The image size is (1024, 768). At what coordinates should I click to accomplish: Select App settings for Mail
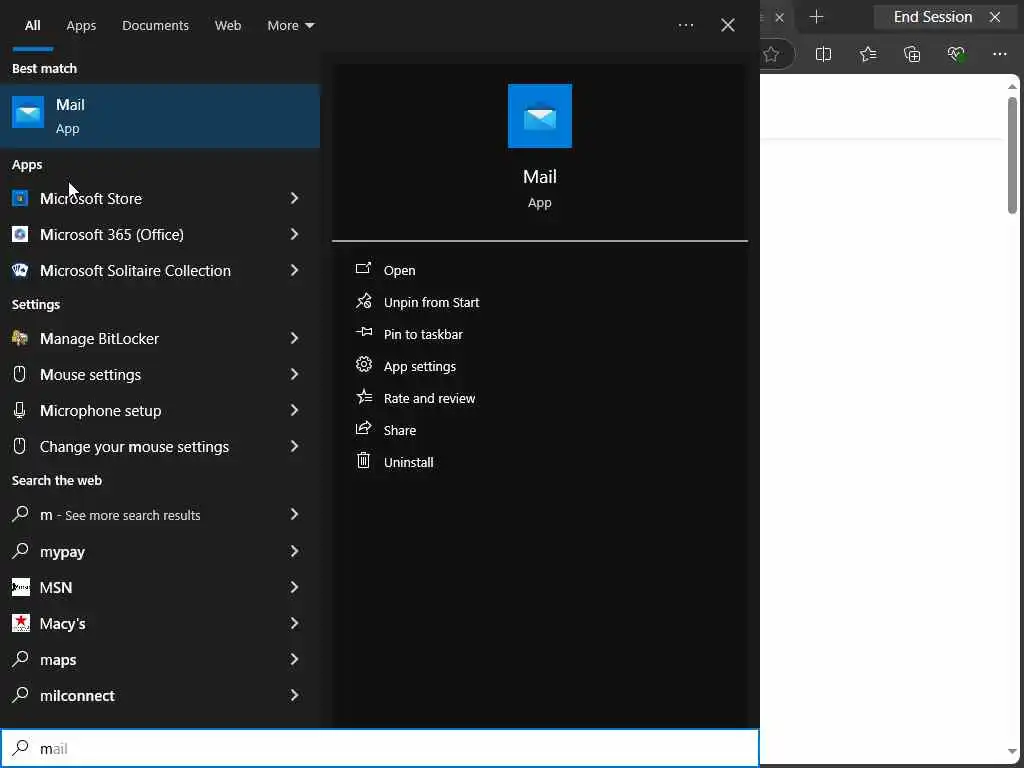coord(420,366)
